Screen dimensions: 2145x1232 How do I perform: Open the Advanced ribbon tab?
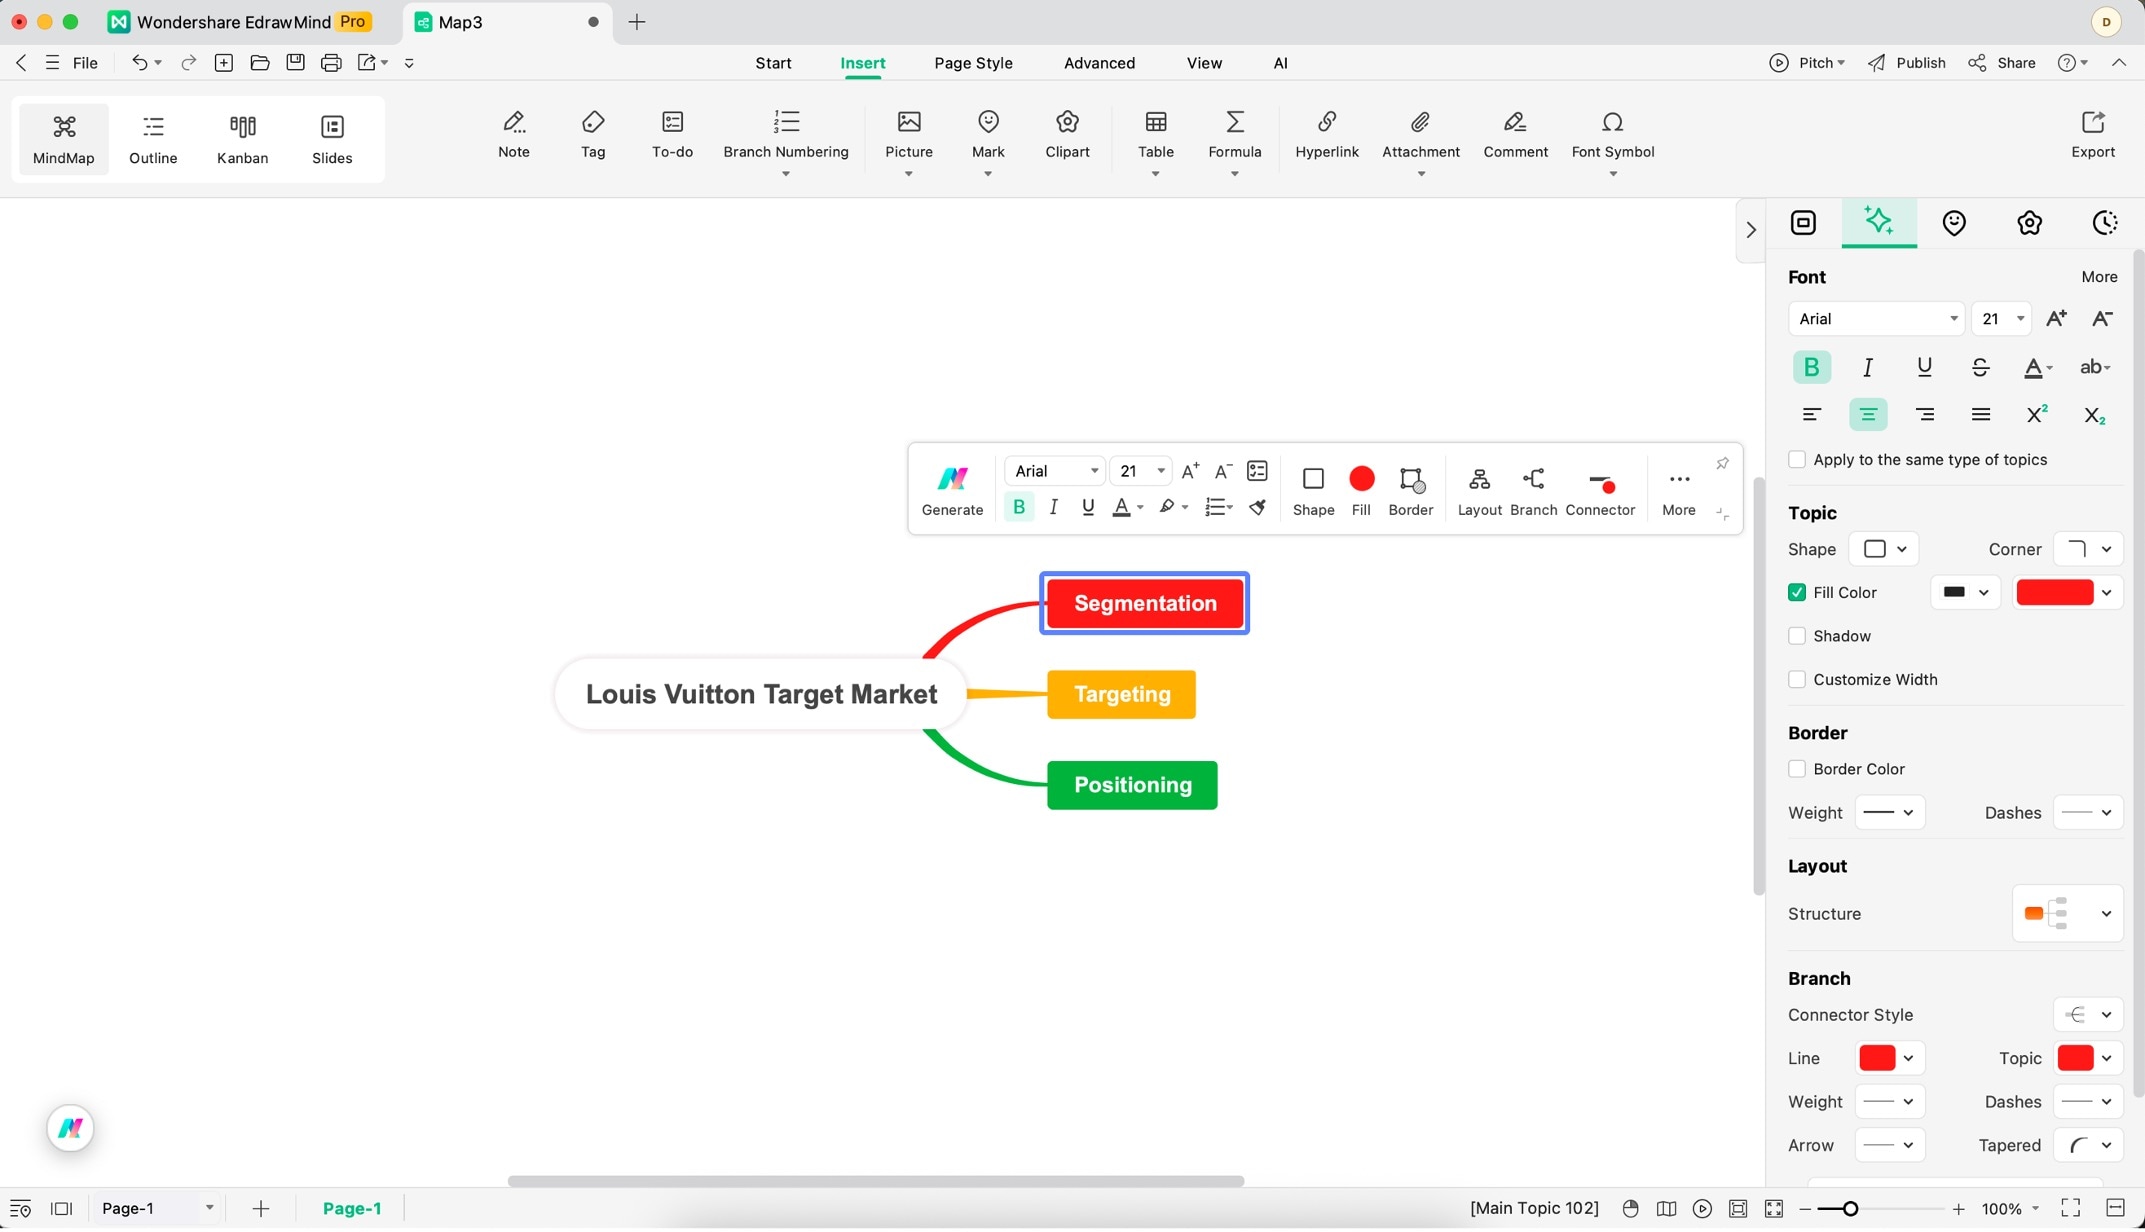point(1099,63)
